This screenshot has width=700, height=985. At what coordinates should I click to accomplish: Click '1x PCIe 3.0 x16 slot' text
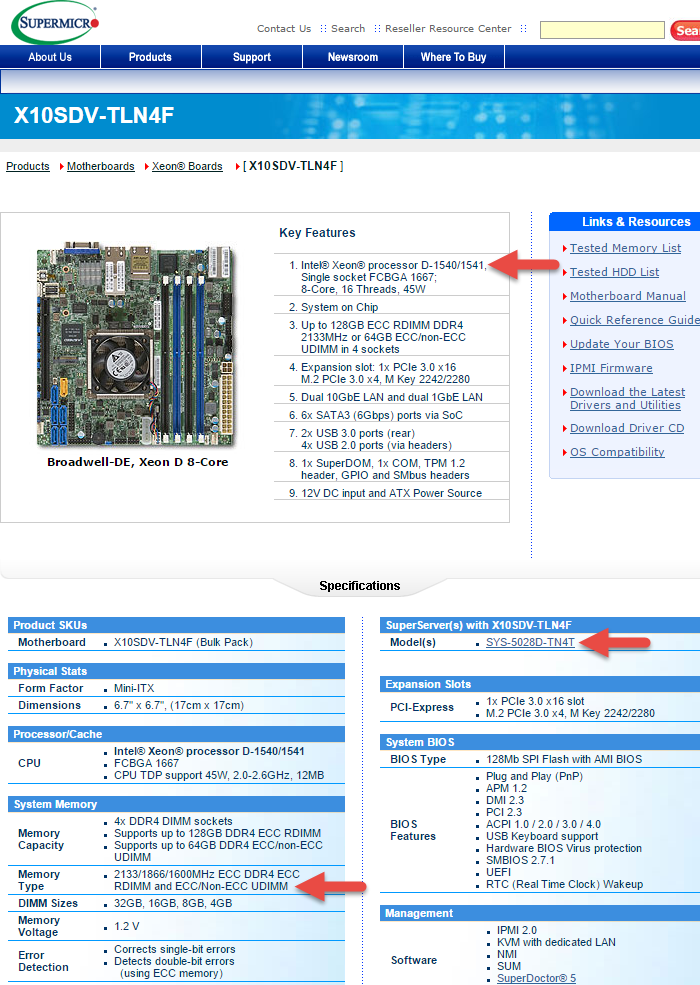pyautogui.click(x=535, y=701)
